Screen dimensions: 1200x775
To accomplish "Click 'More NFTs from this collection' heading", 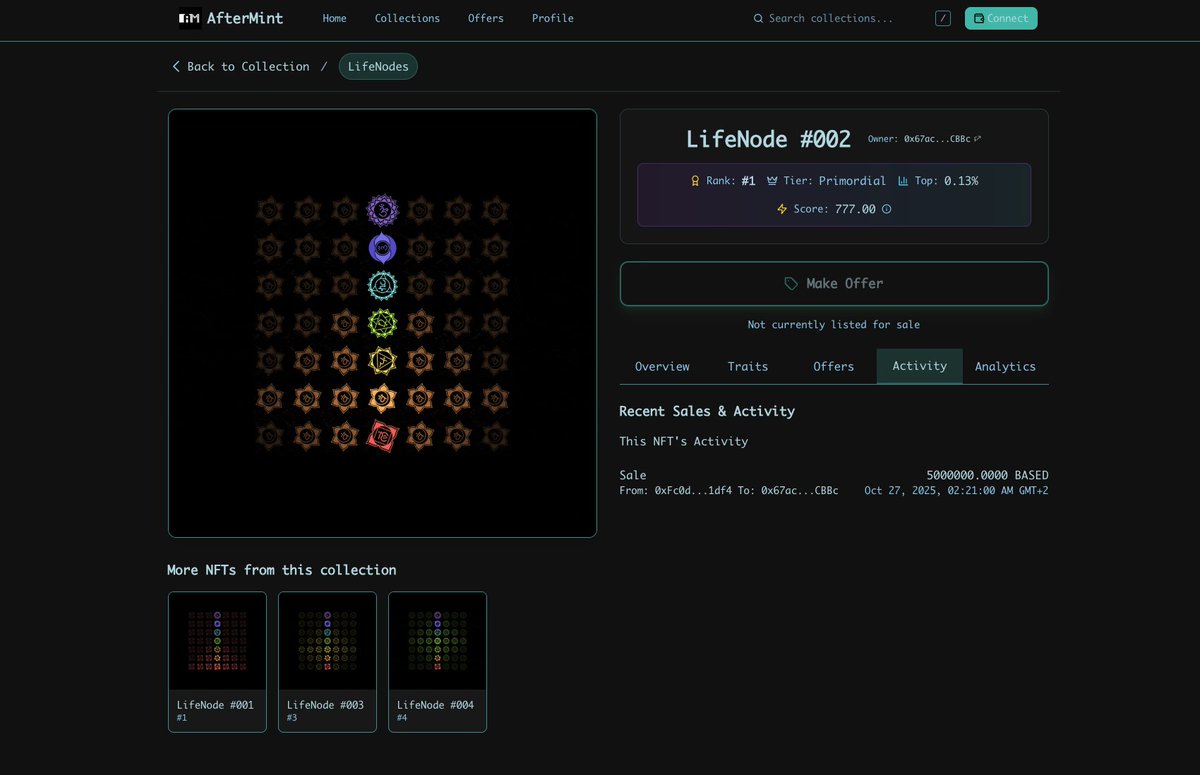I will (282, 570).
